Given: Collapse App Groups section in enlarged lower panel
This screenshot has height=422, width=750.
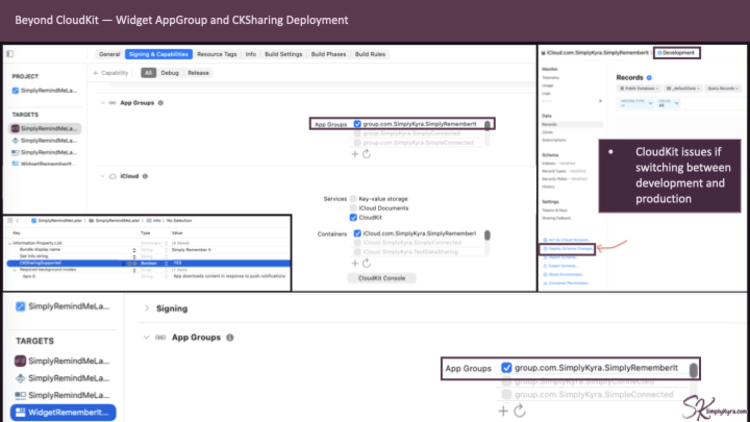Looking at the screenshot, I should pyautogui.click(x=146, y=337).
